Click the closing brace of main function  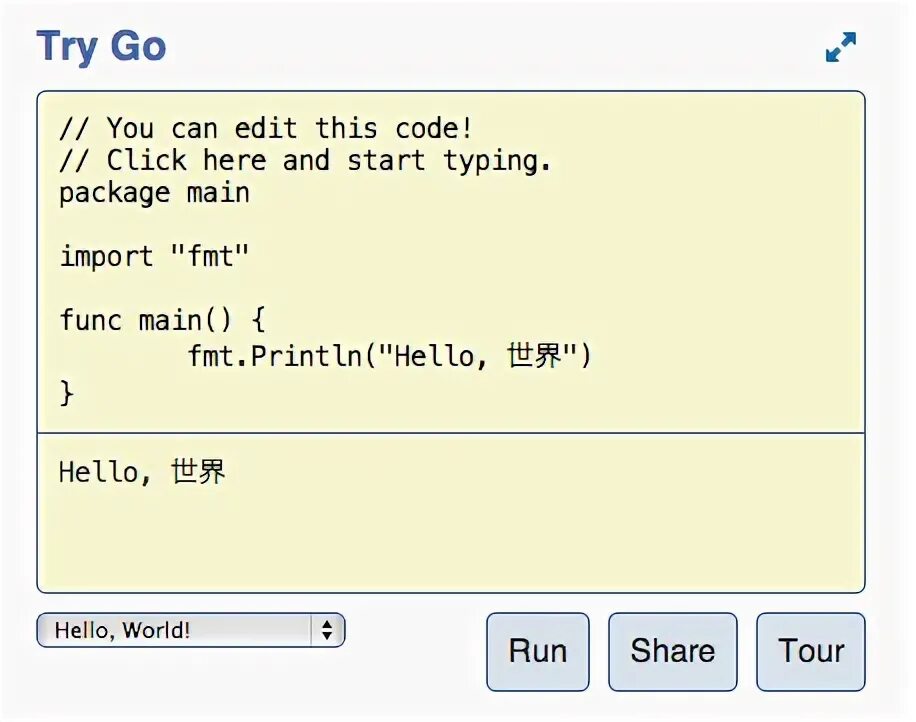(x=67, y=392)
